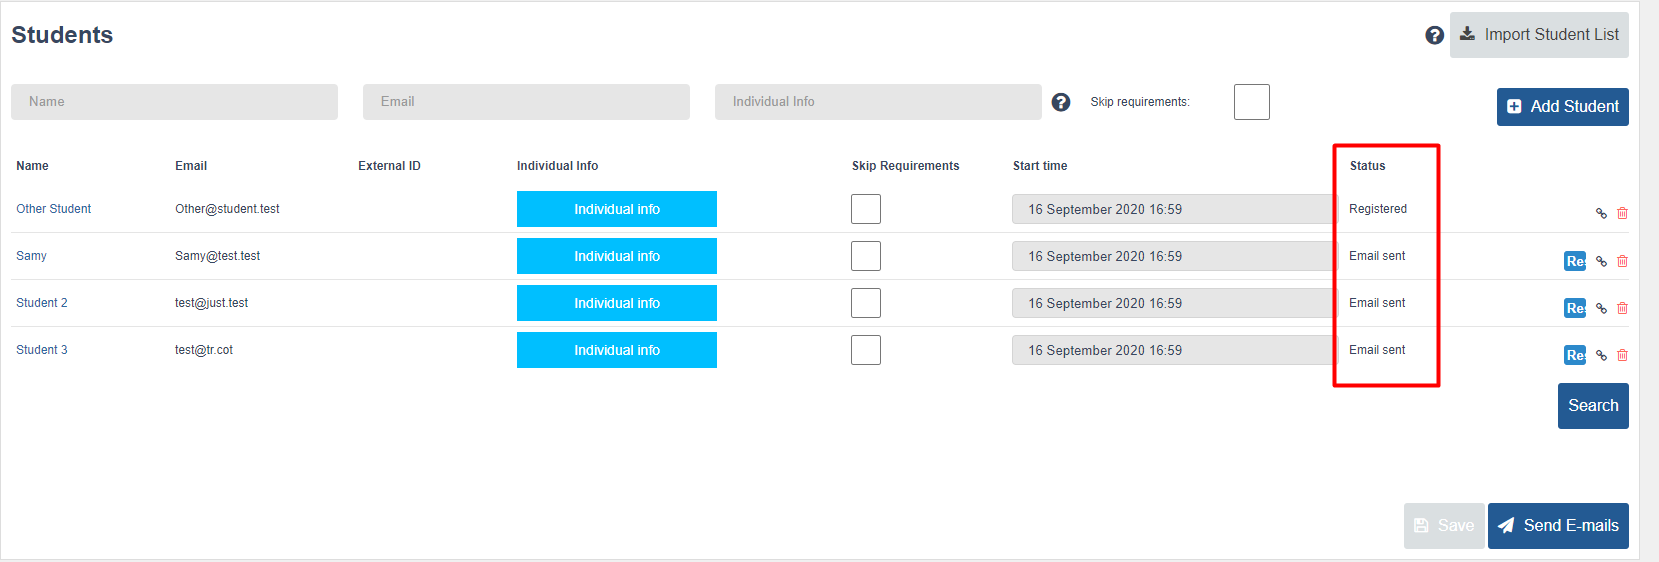
Task: Check Skip Requirements for Samy
Action: (x=866, y=256)
